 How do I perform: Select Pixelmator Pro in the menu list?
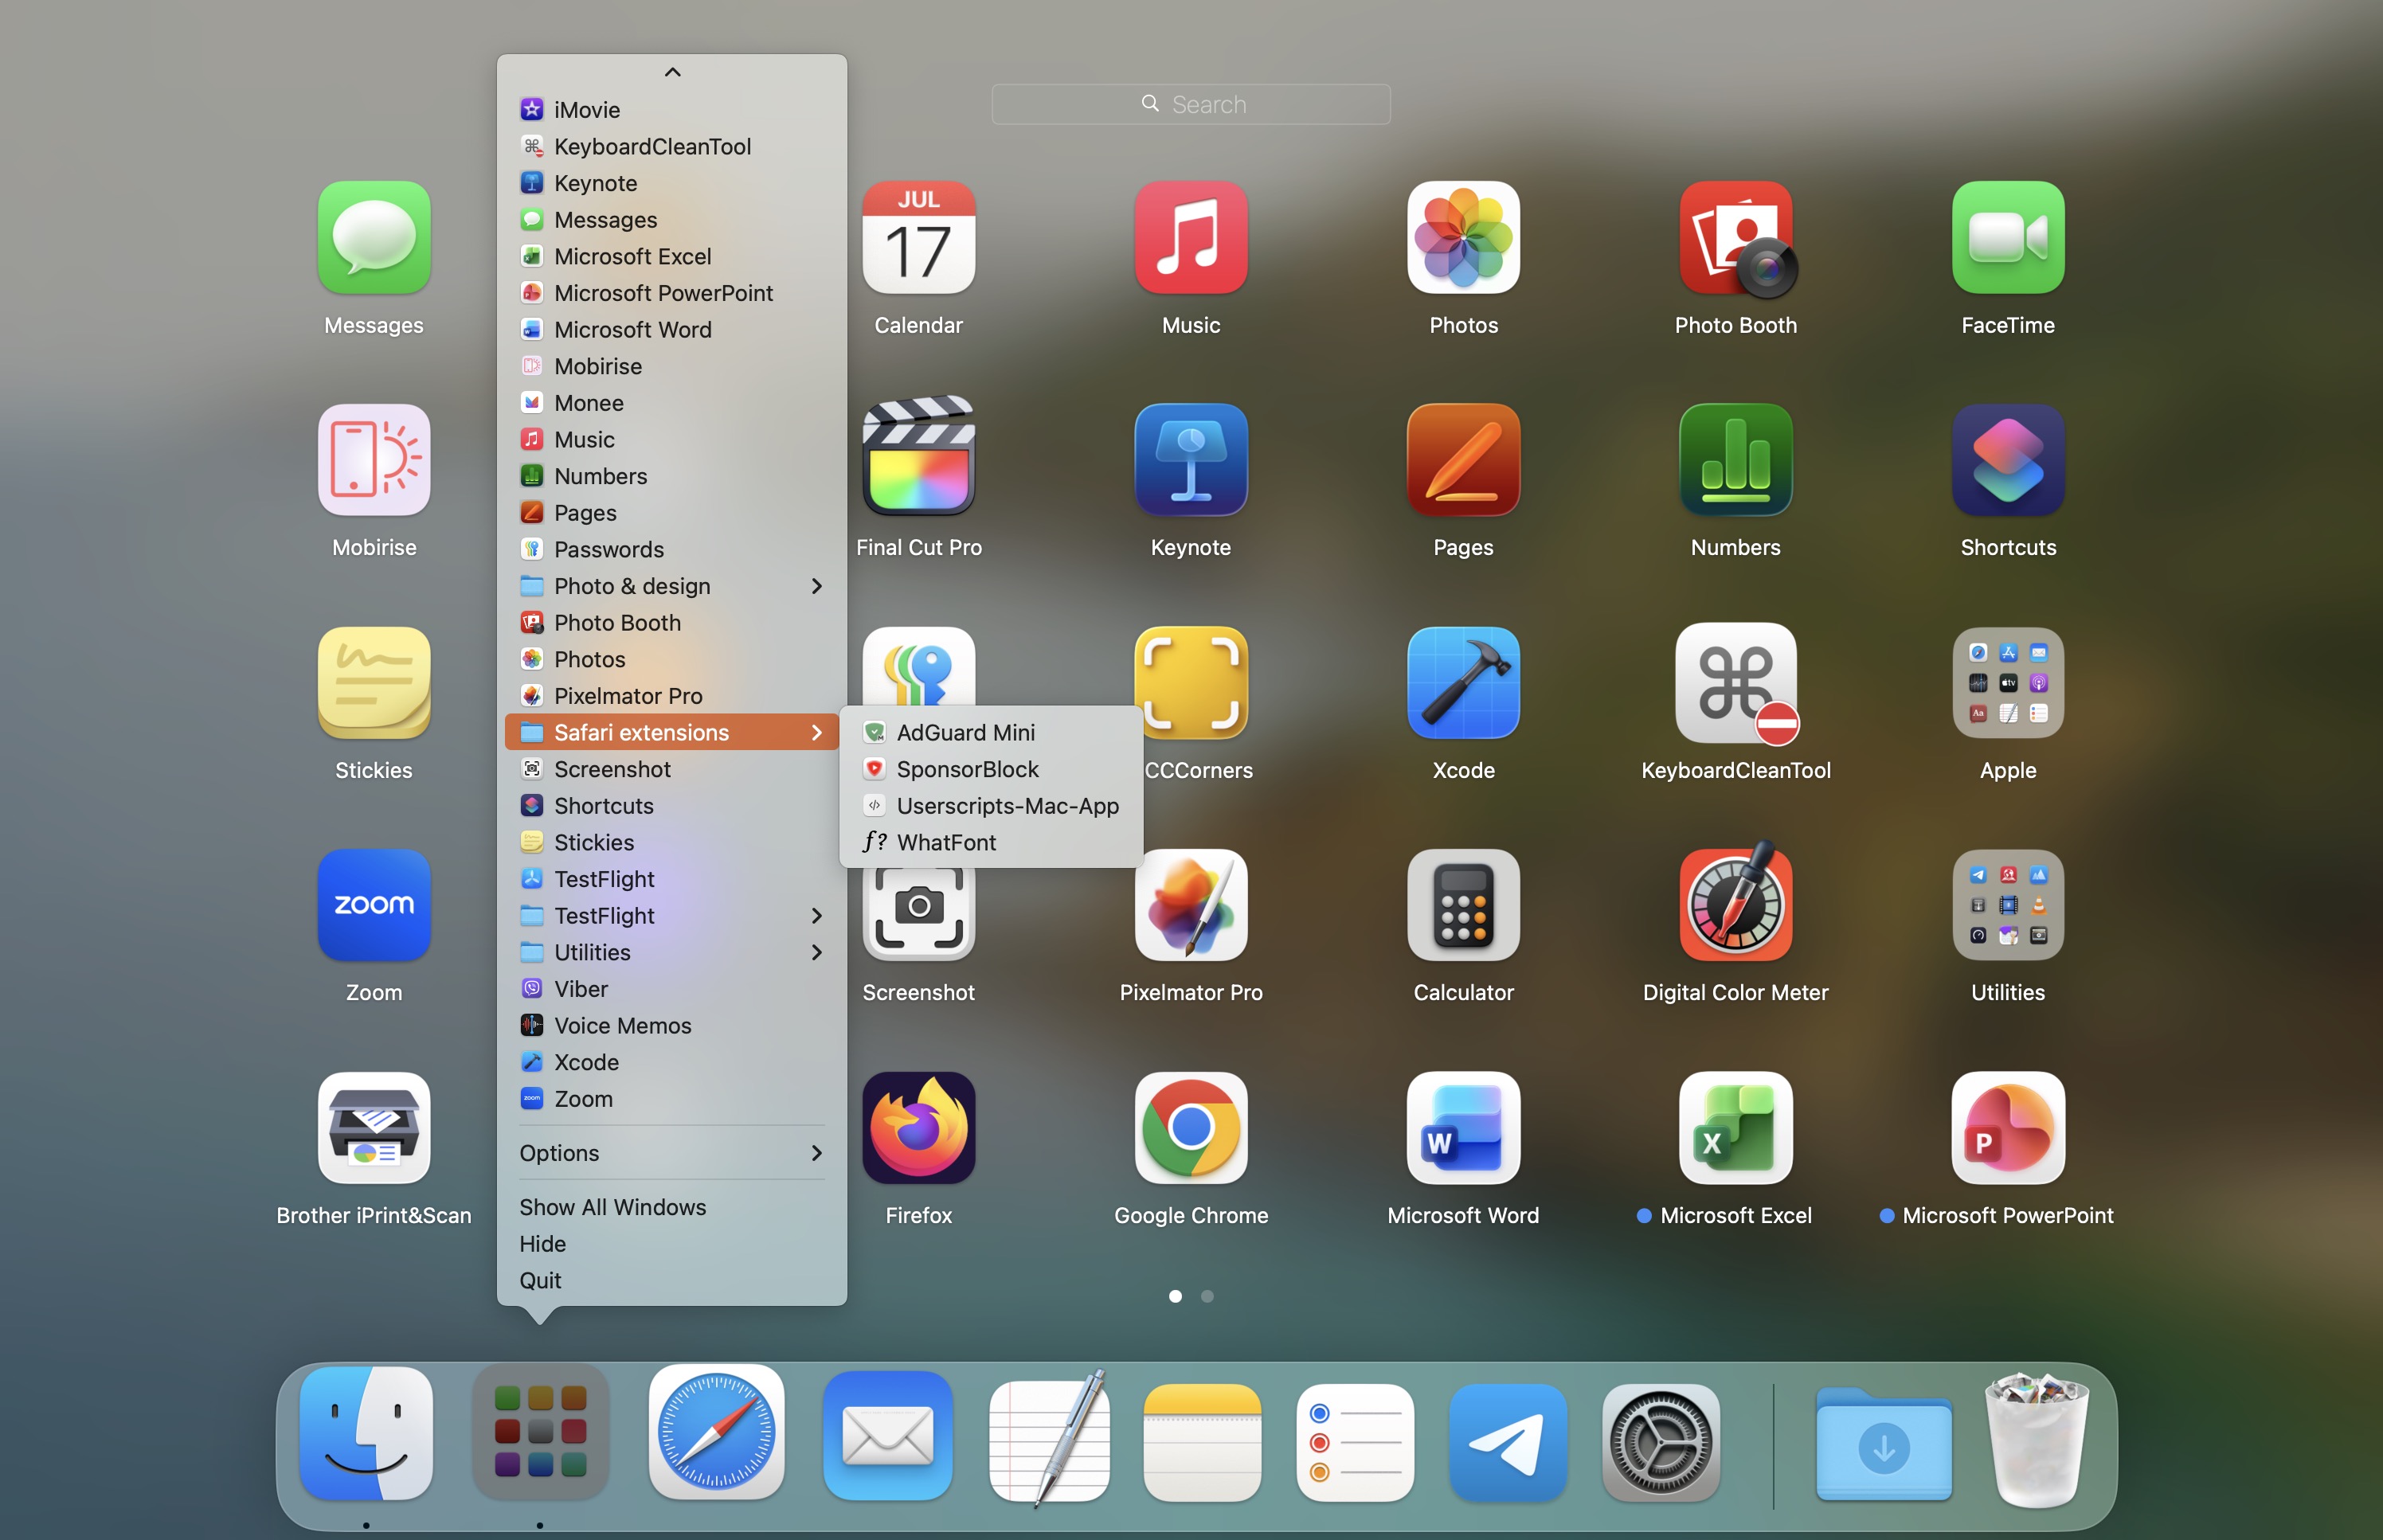(x=672, y=696)
